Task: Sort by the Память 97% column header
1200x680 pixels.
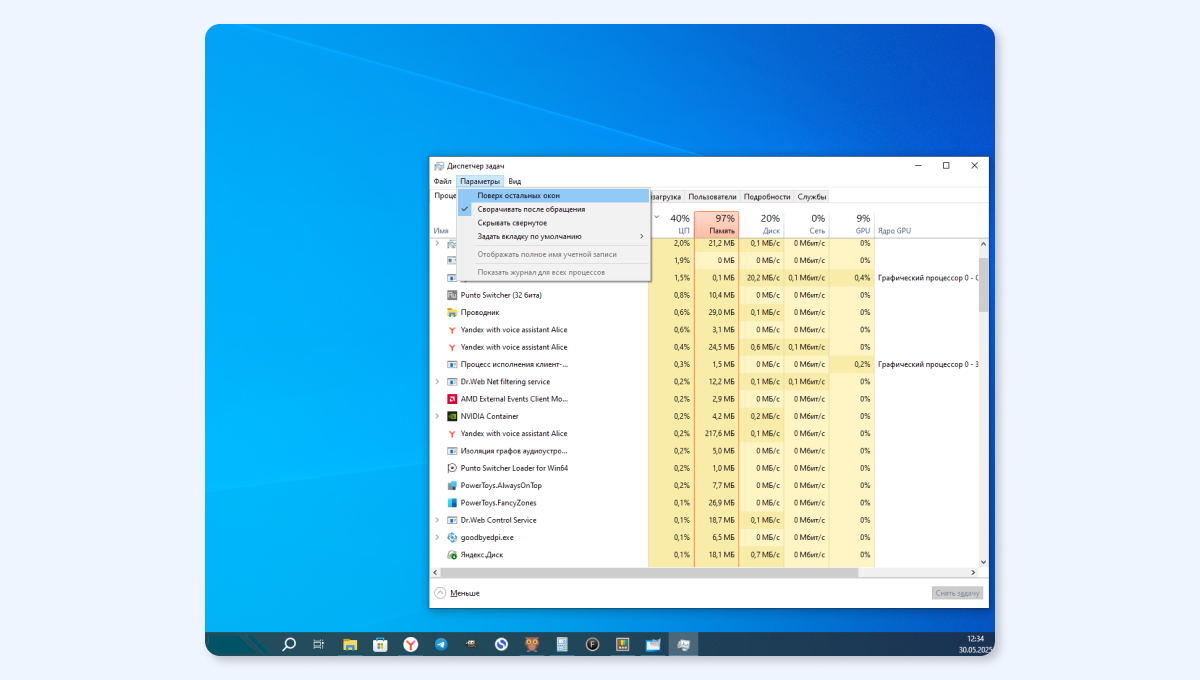Action: pyautogui.click(x=716, y=224)
